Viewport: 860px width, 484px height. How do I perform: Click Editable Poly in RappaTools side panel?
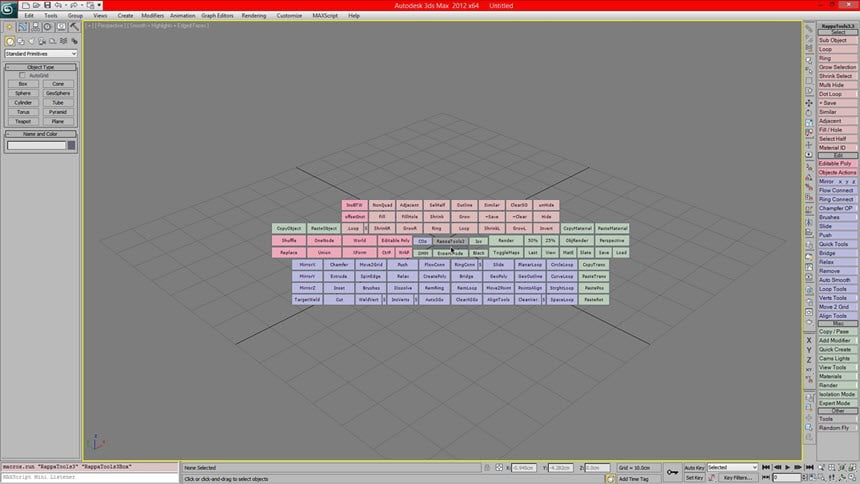click(837, 164)
